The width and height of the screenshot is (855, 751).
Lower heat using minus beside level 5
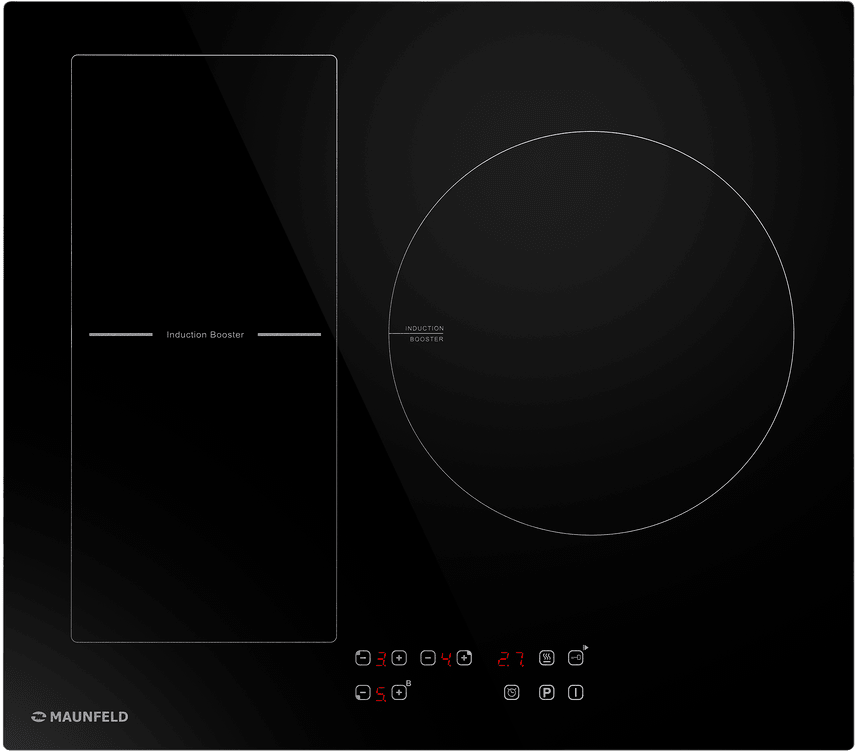362,693
